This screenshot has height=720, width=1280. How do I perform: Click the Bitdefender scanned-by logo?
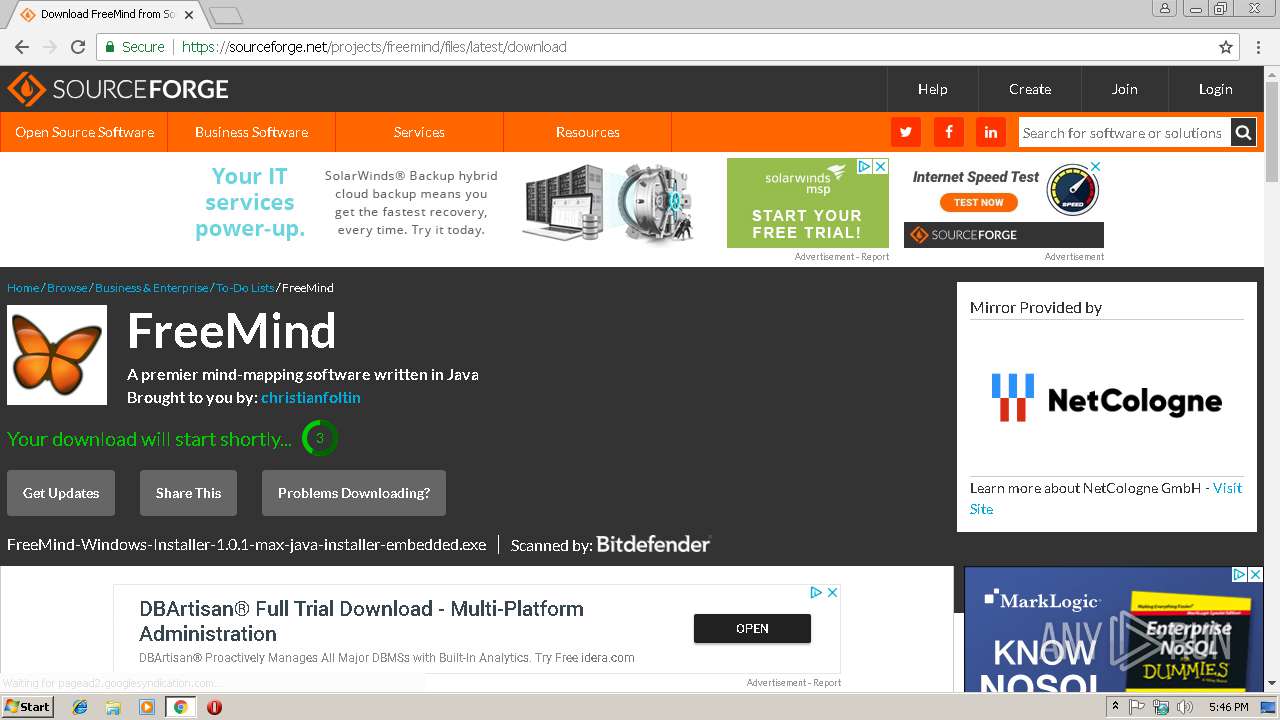pos(653,544)
